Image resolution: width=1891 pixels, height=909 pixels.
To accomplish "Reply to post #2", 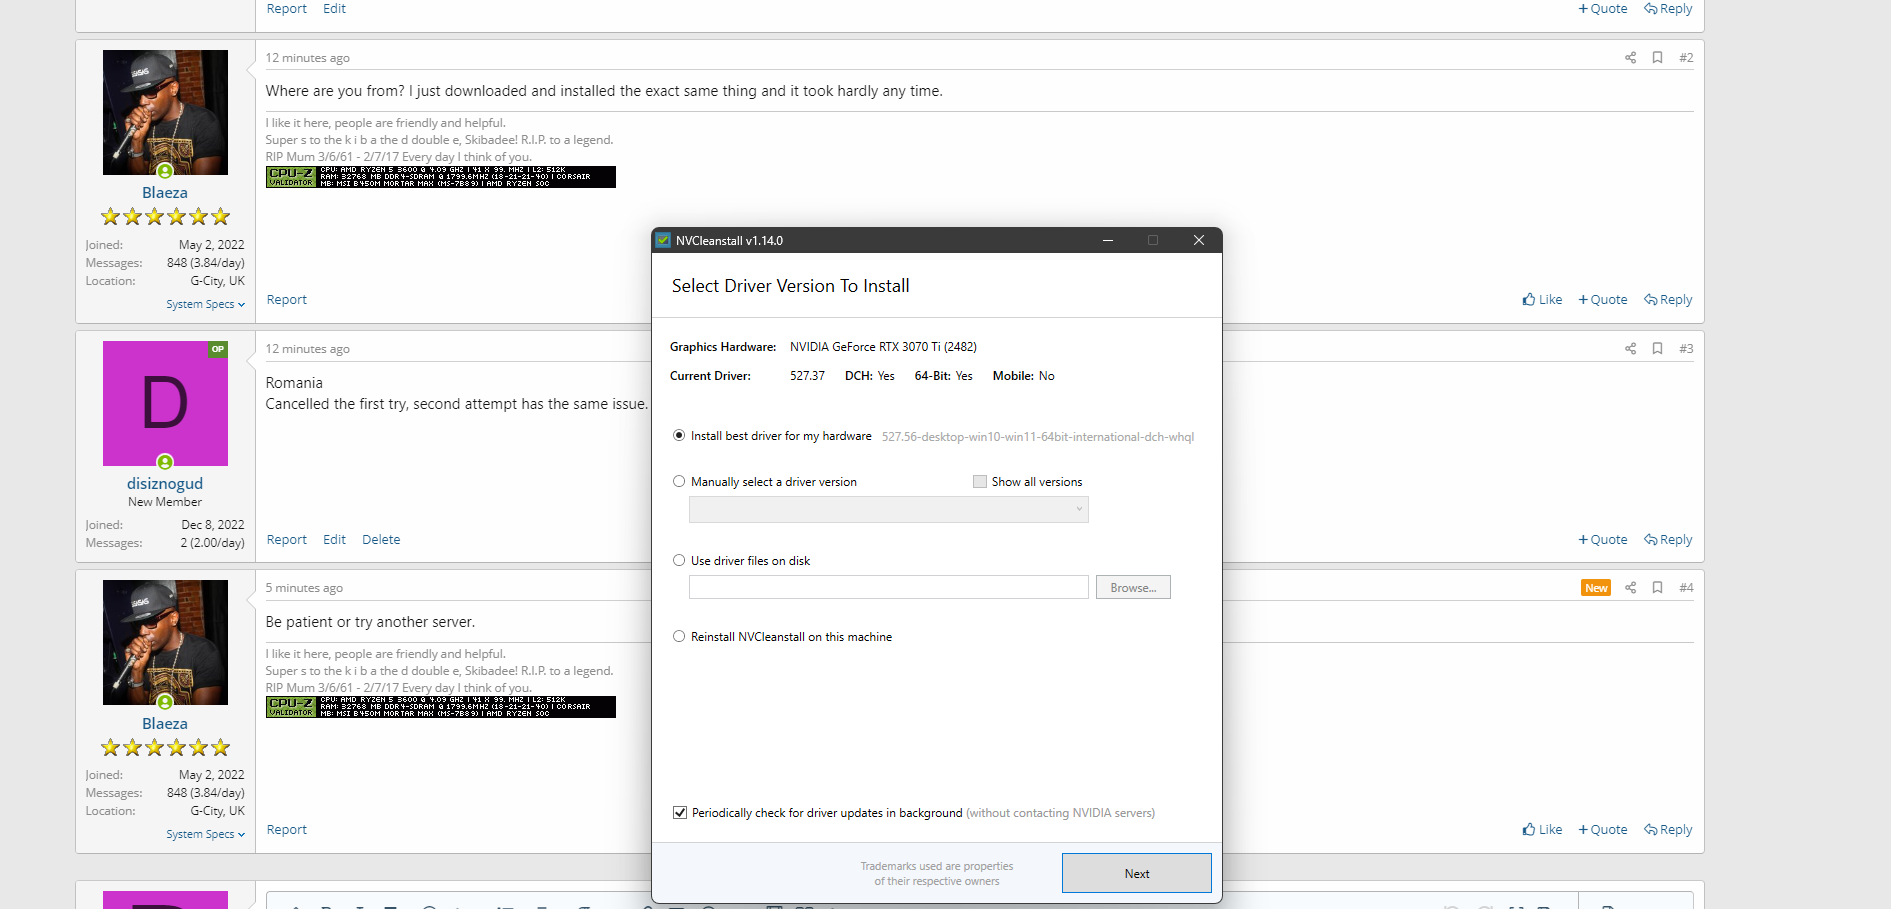I will coord(1668,300).
